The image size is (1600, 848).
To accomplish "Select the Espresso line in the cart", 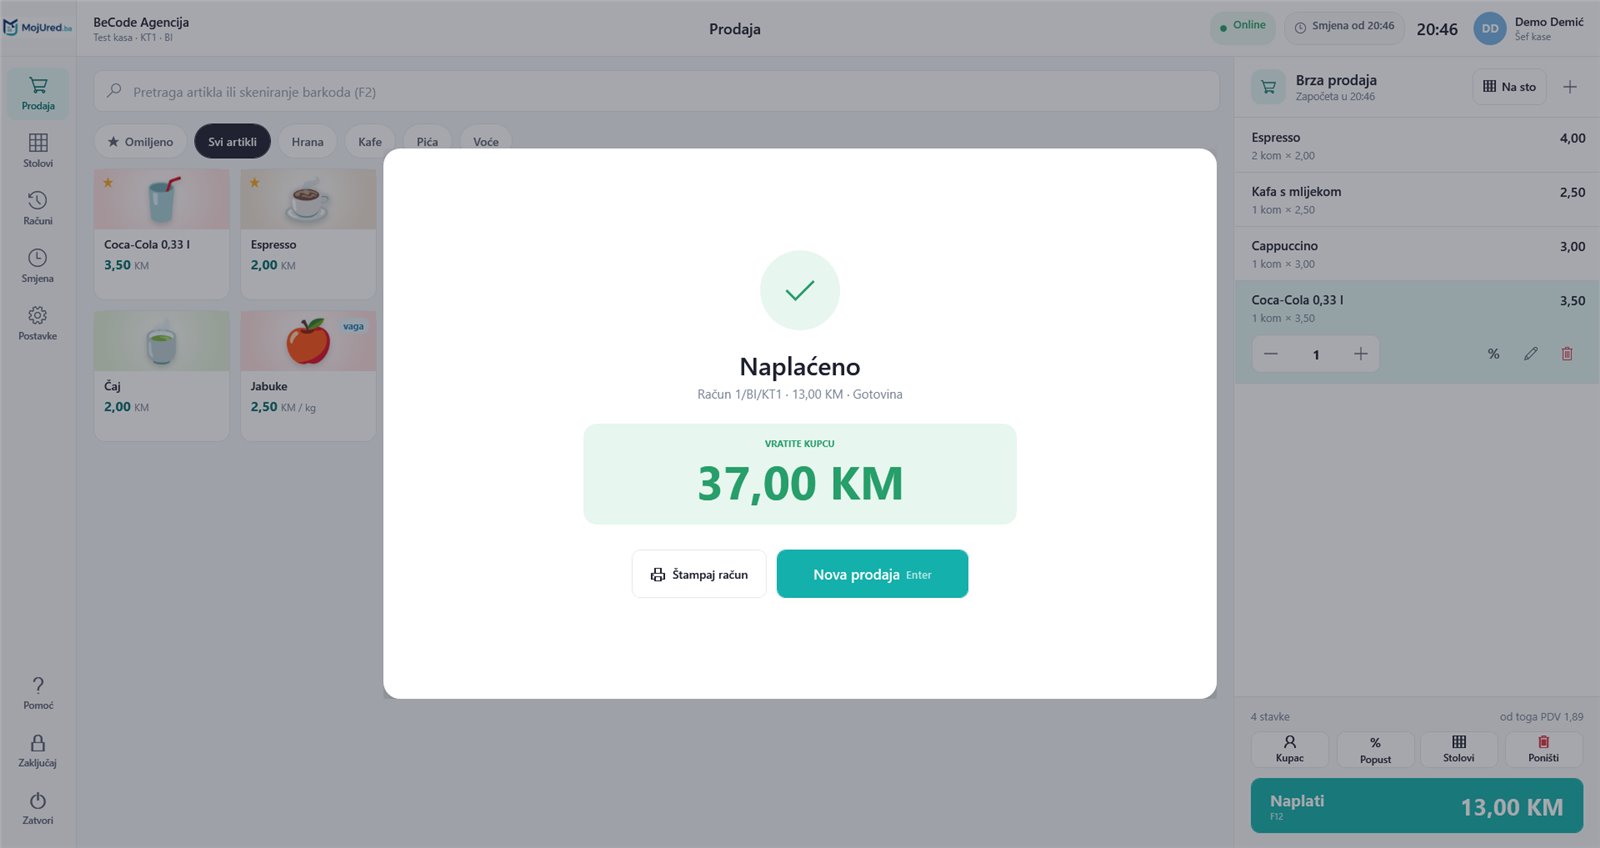I will 1417,146.
